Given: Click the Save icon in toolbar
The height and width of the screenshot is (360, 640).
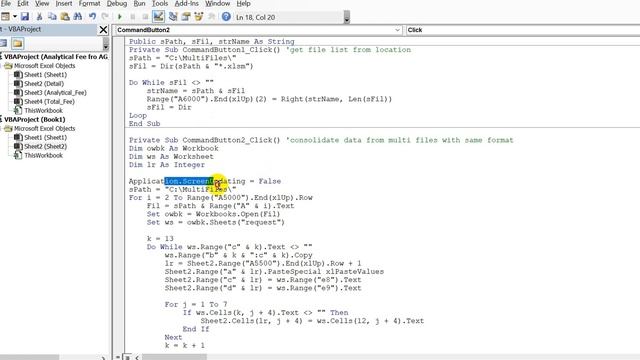Looking at the screenshot, I should coord(25,17).
